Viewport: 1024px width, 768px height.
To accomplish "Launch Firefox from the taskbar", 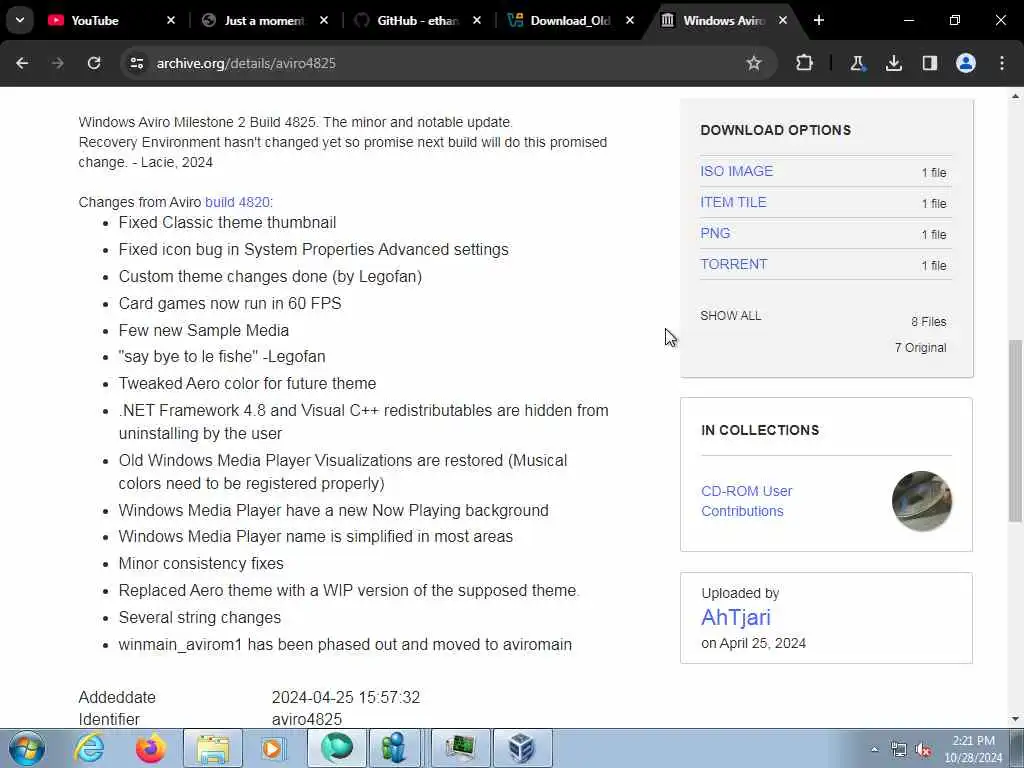I will click(x=150, y=748).
